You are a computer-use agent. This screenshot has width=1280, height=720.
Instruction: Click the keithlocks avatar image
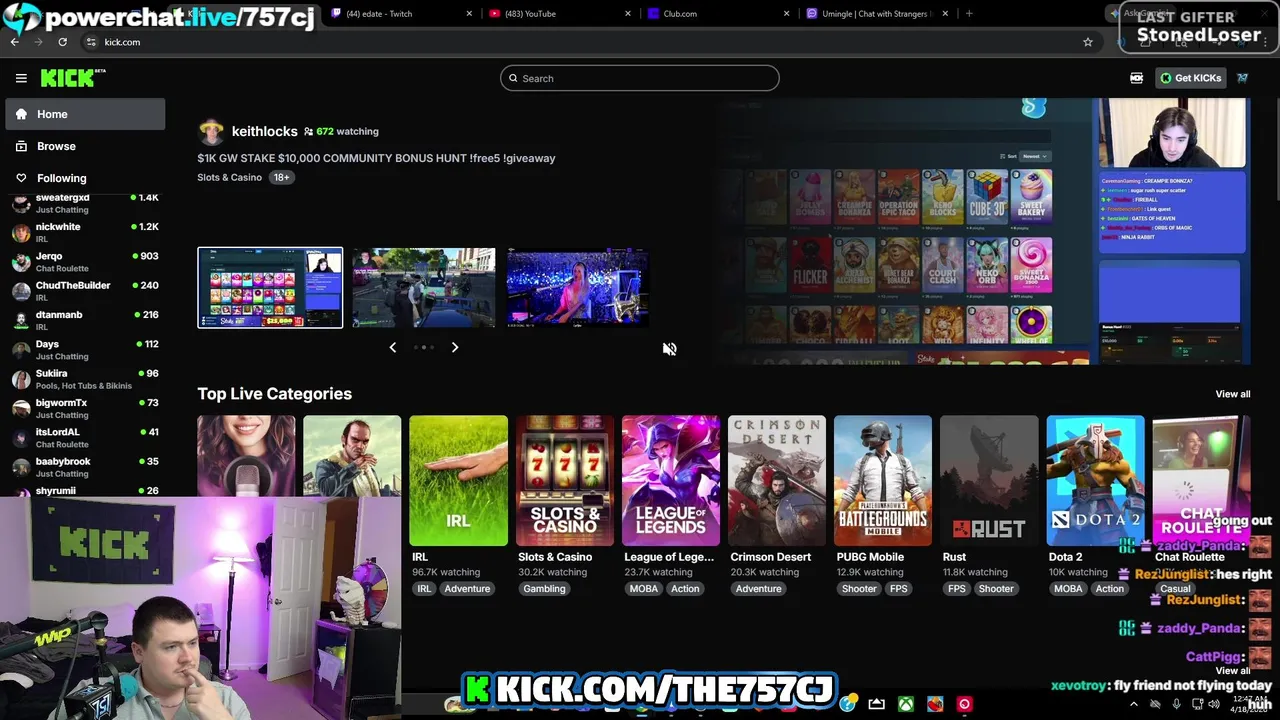[211, 131]
